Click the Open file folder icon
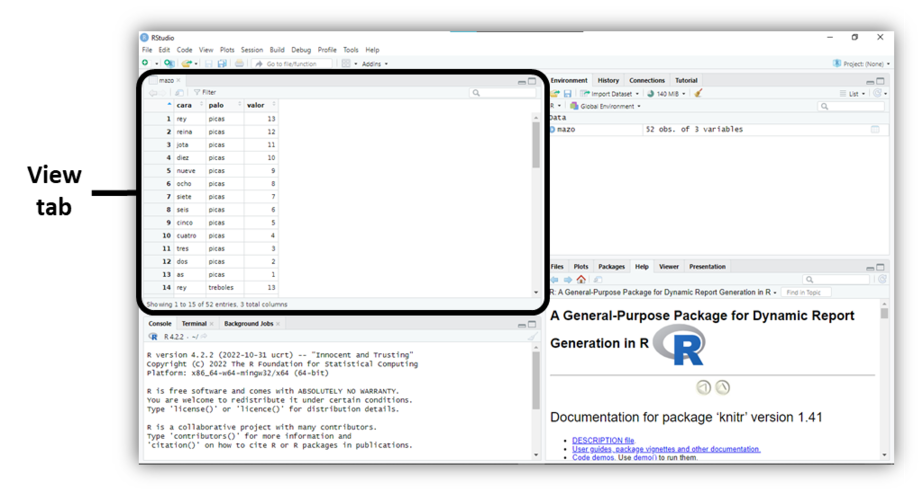 click(x=187, y=63)
